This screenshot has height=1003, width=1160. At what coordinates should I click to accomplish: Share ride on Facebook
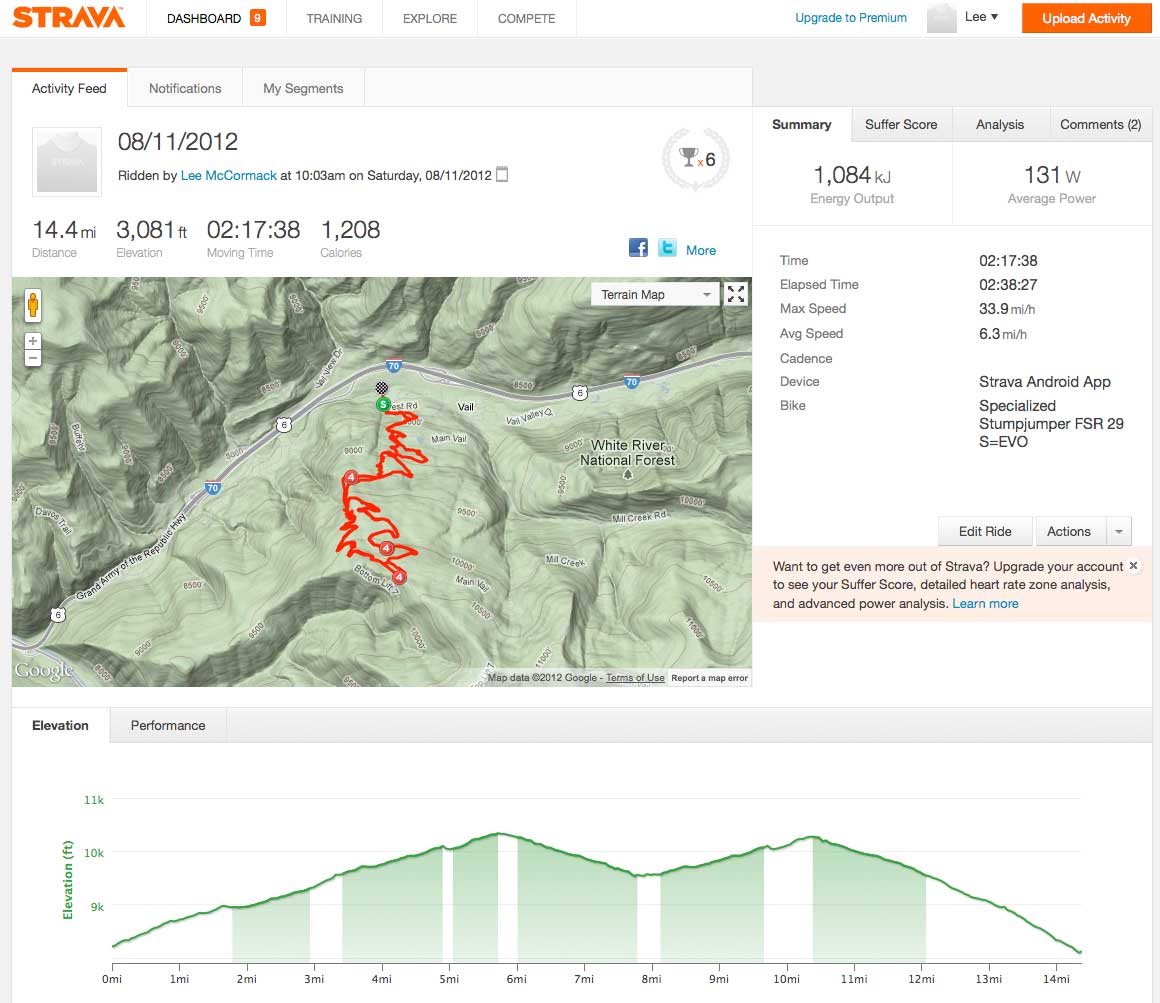[638, 248]
